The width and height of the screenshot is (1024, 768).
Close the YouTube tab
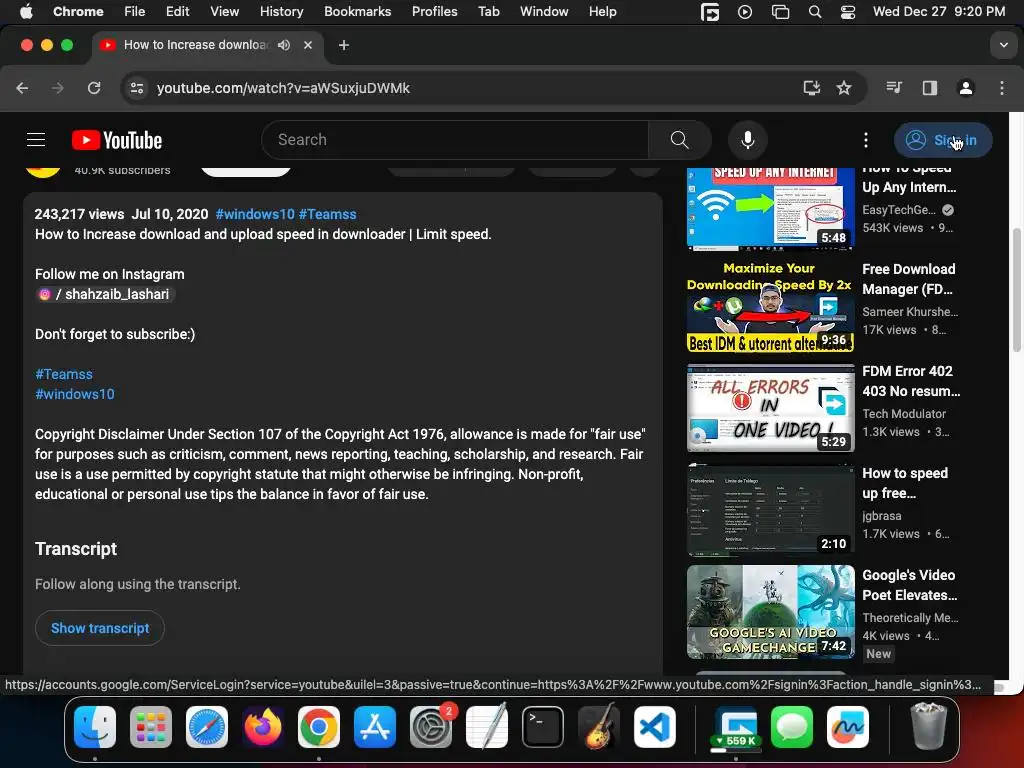click(308, 45)
